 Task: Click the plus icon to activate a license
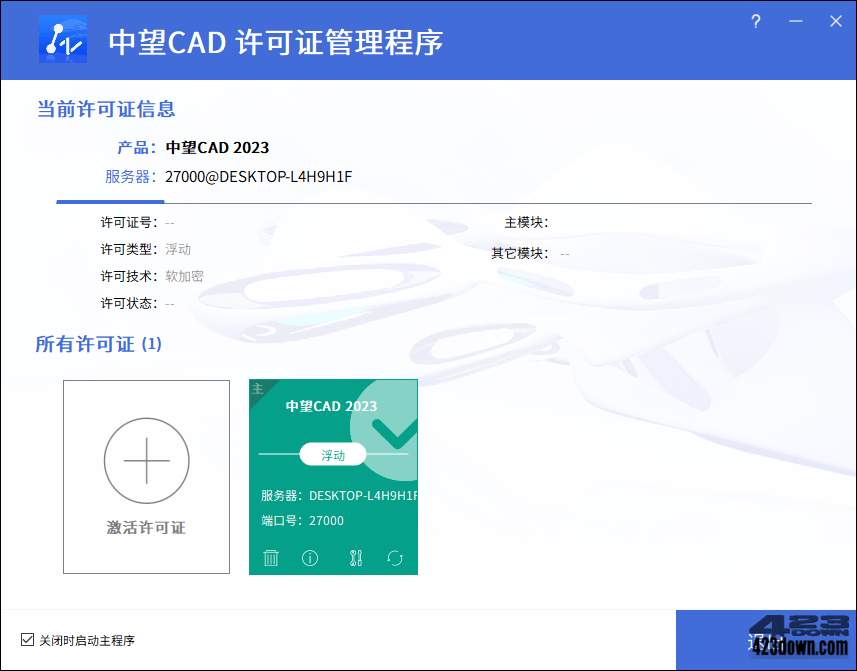pos(146,461)
